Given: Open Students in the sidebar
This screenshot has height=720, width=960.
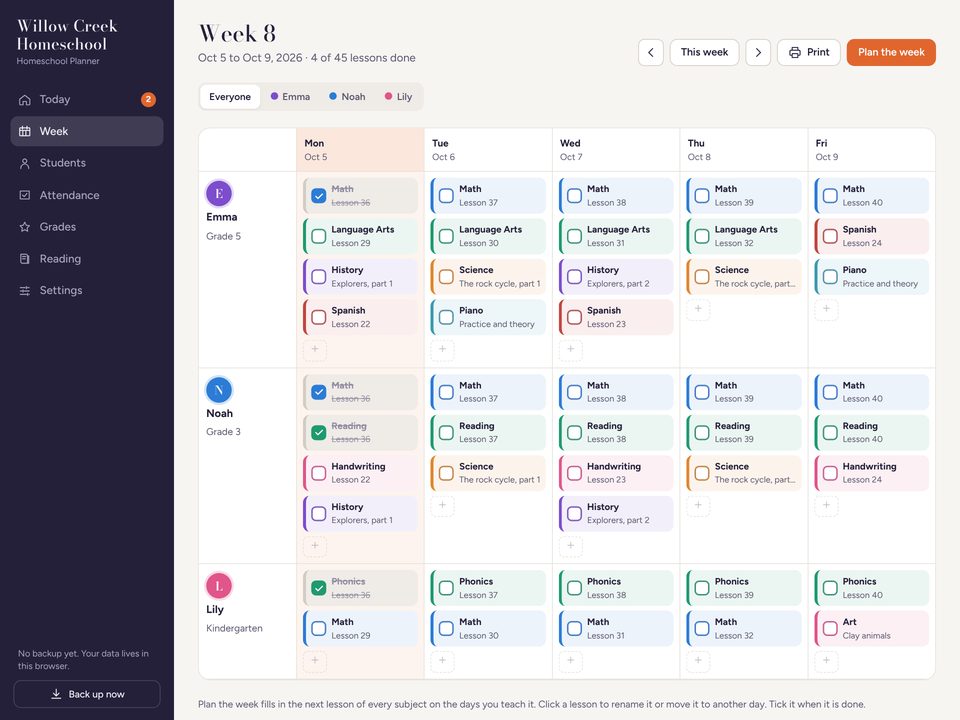Looking at the screenshot, I should [x=87, y=163].
